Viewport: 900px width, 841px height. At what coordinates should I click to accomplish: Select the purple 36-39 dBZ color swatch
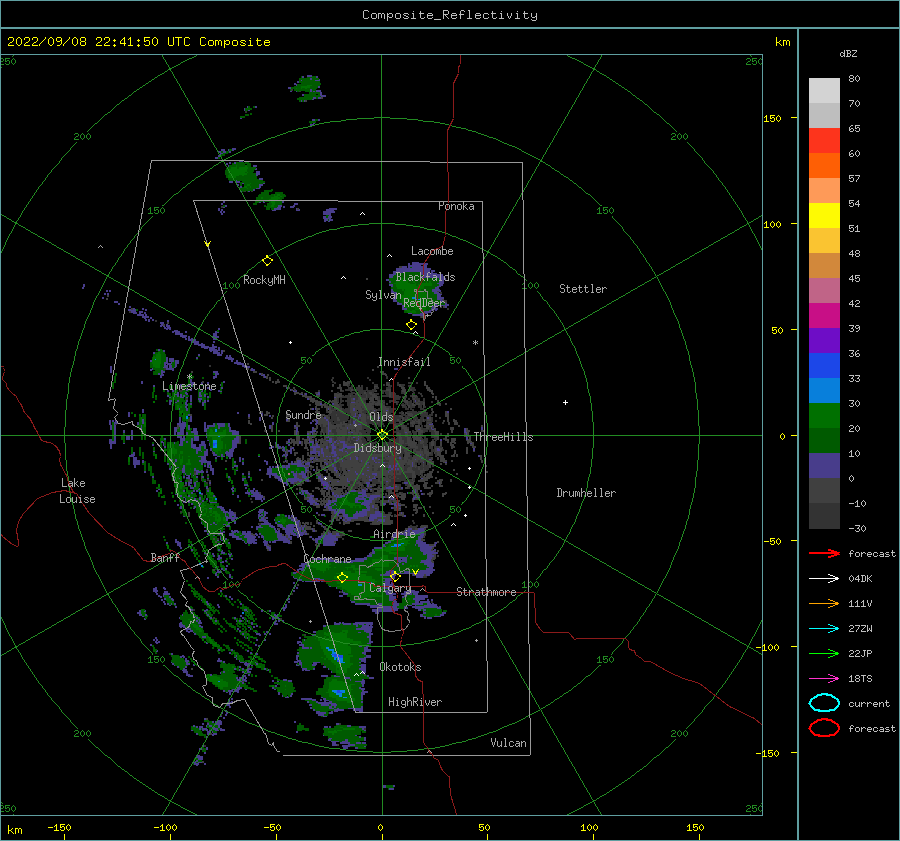pos(824,341)
